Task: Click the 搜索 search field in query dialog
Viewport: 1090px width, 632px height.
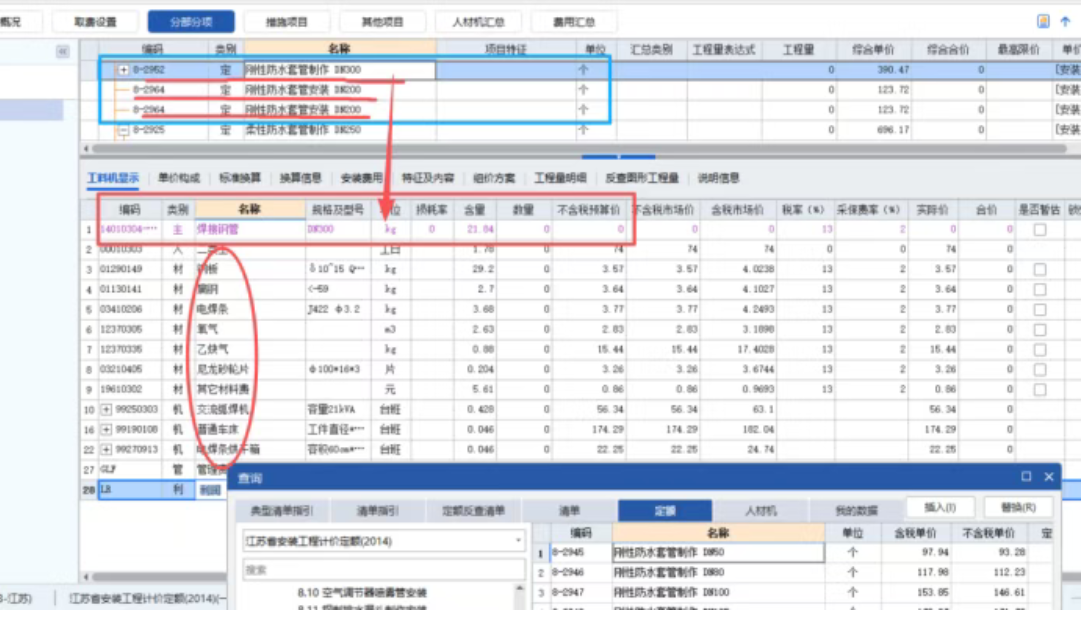Action: tap(383, 569)
